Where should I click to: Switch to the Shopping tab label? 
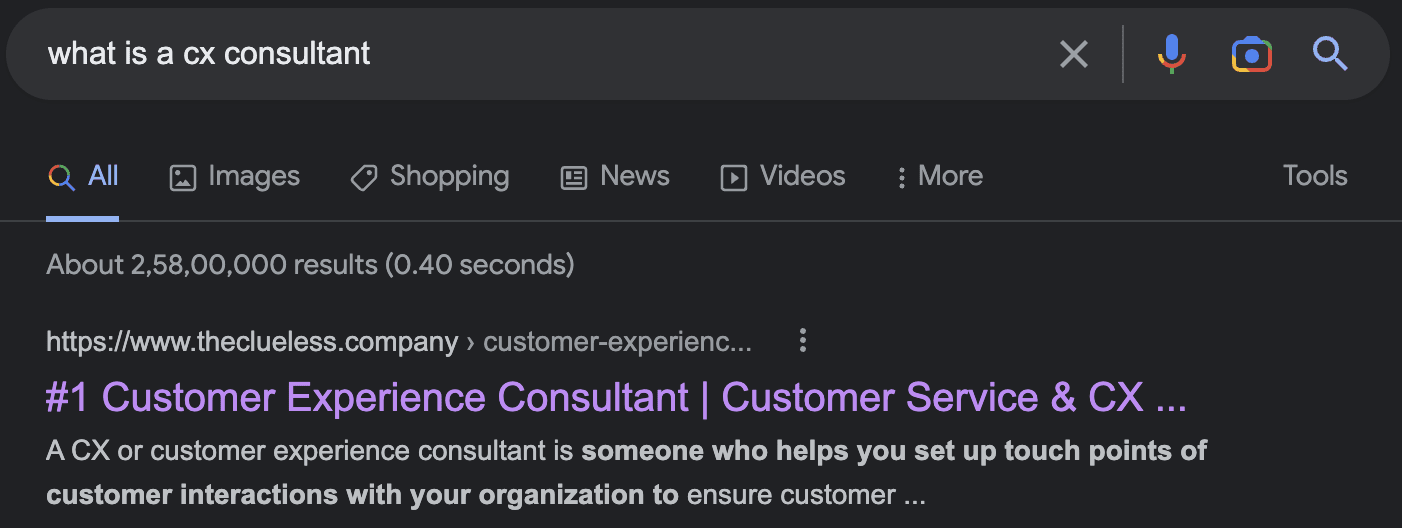point(449,177)
